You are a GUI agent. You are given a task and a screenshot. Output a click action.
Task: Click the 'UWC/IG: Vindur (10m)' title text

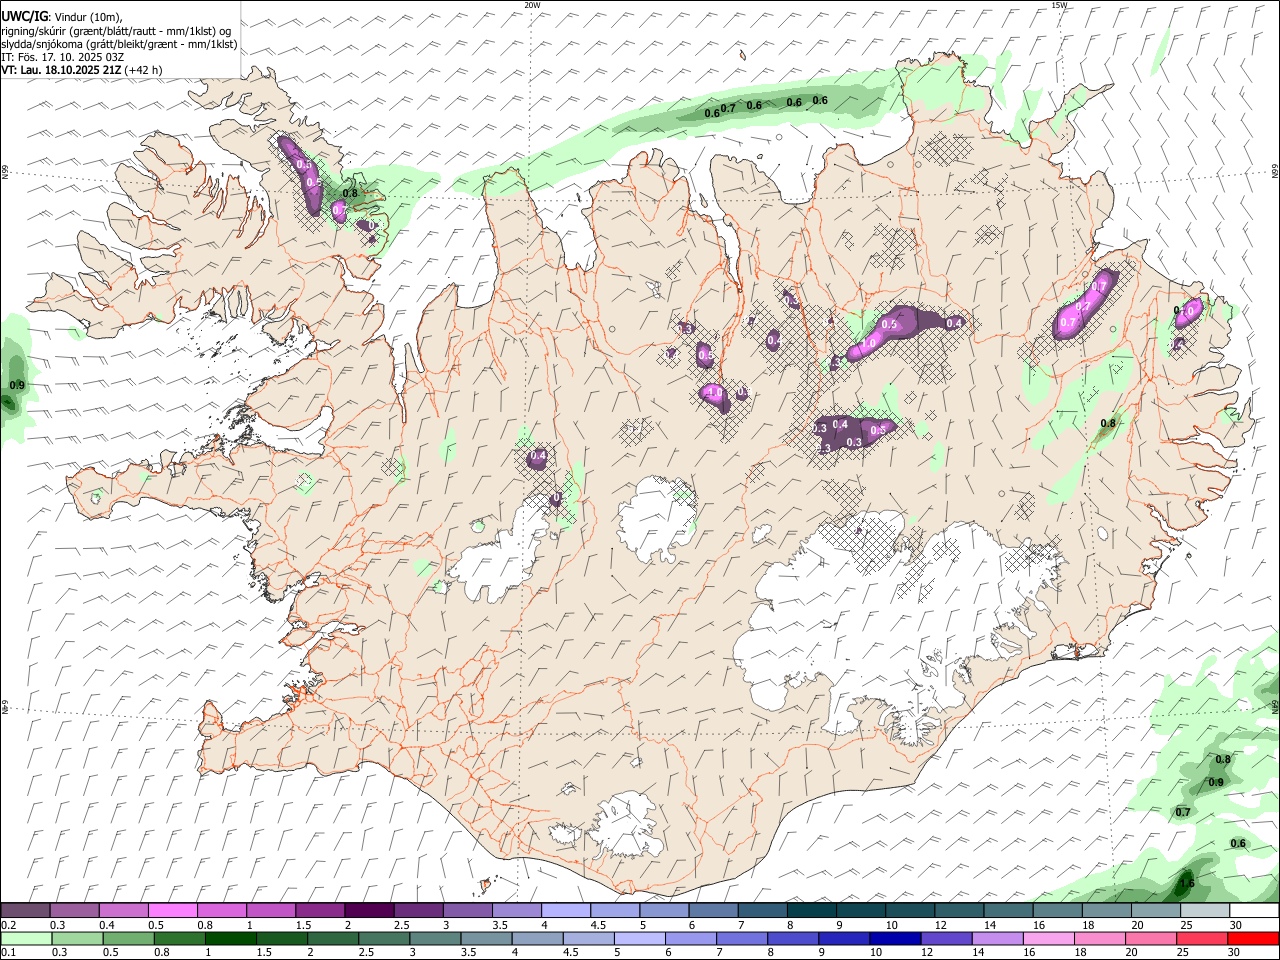(62, 17)
